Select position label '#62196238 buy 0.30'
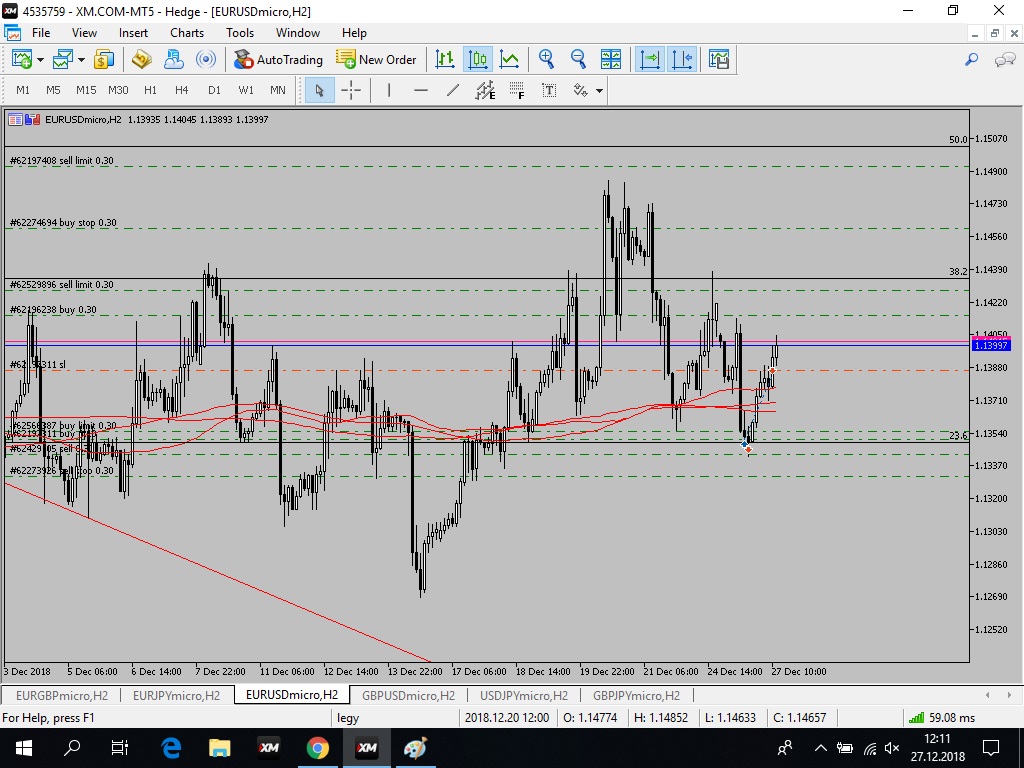 click(x=54, y=310)
